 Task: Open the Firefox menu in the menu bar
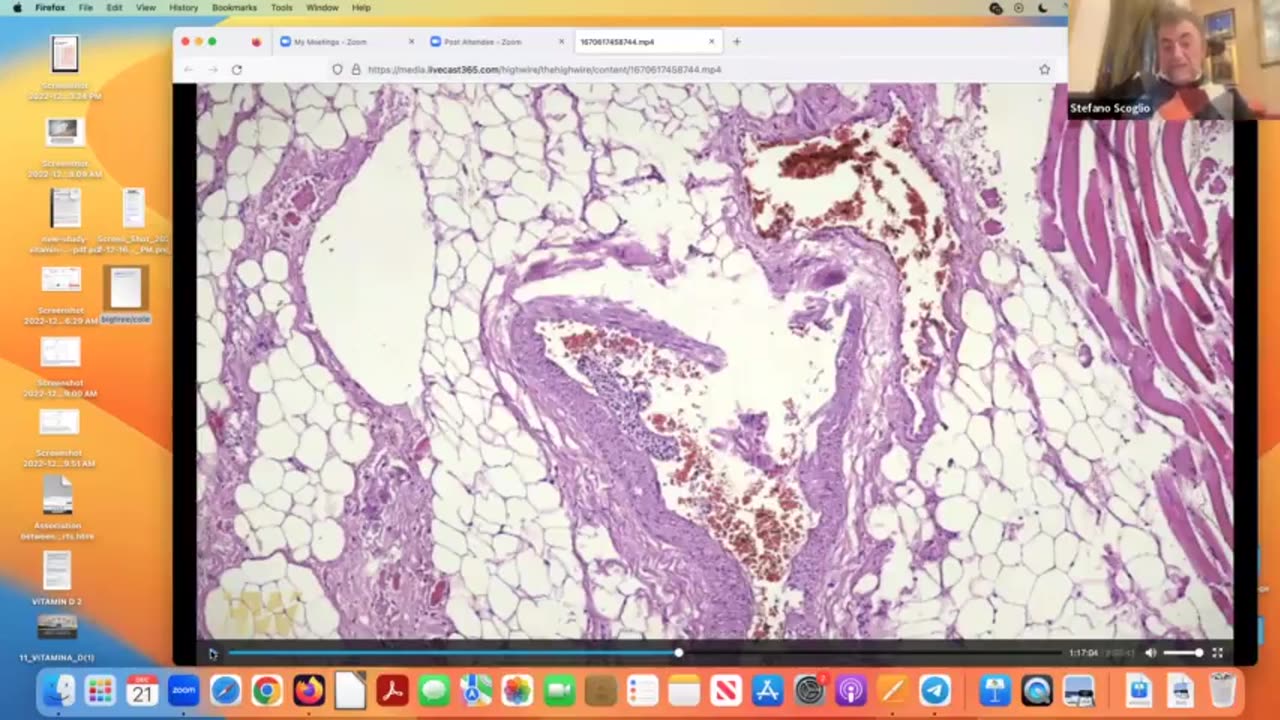click(50, 7)
